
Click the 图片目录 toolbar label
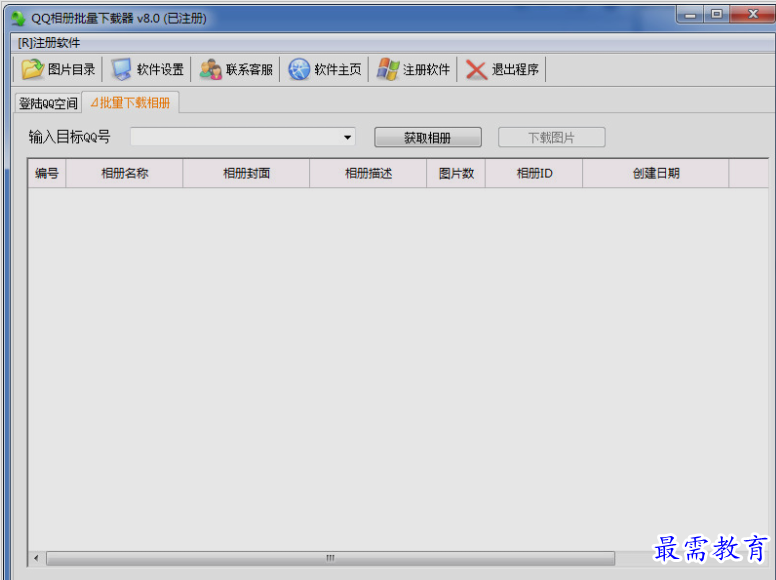[x=71, y=69]
